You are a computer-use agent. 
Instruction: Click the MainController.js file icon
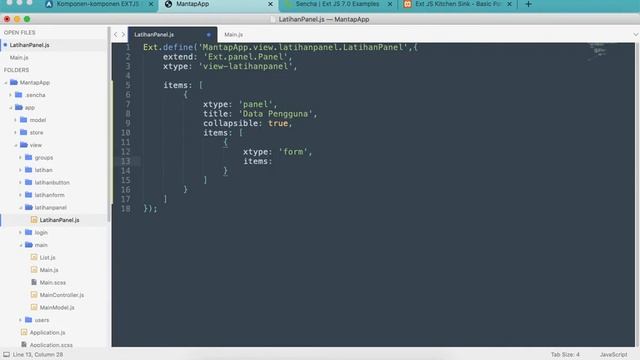pos(34,295)
